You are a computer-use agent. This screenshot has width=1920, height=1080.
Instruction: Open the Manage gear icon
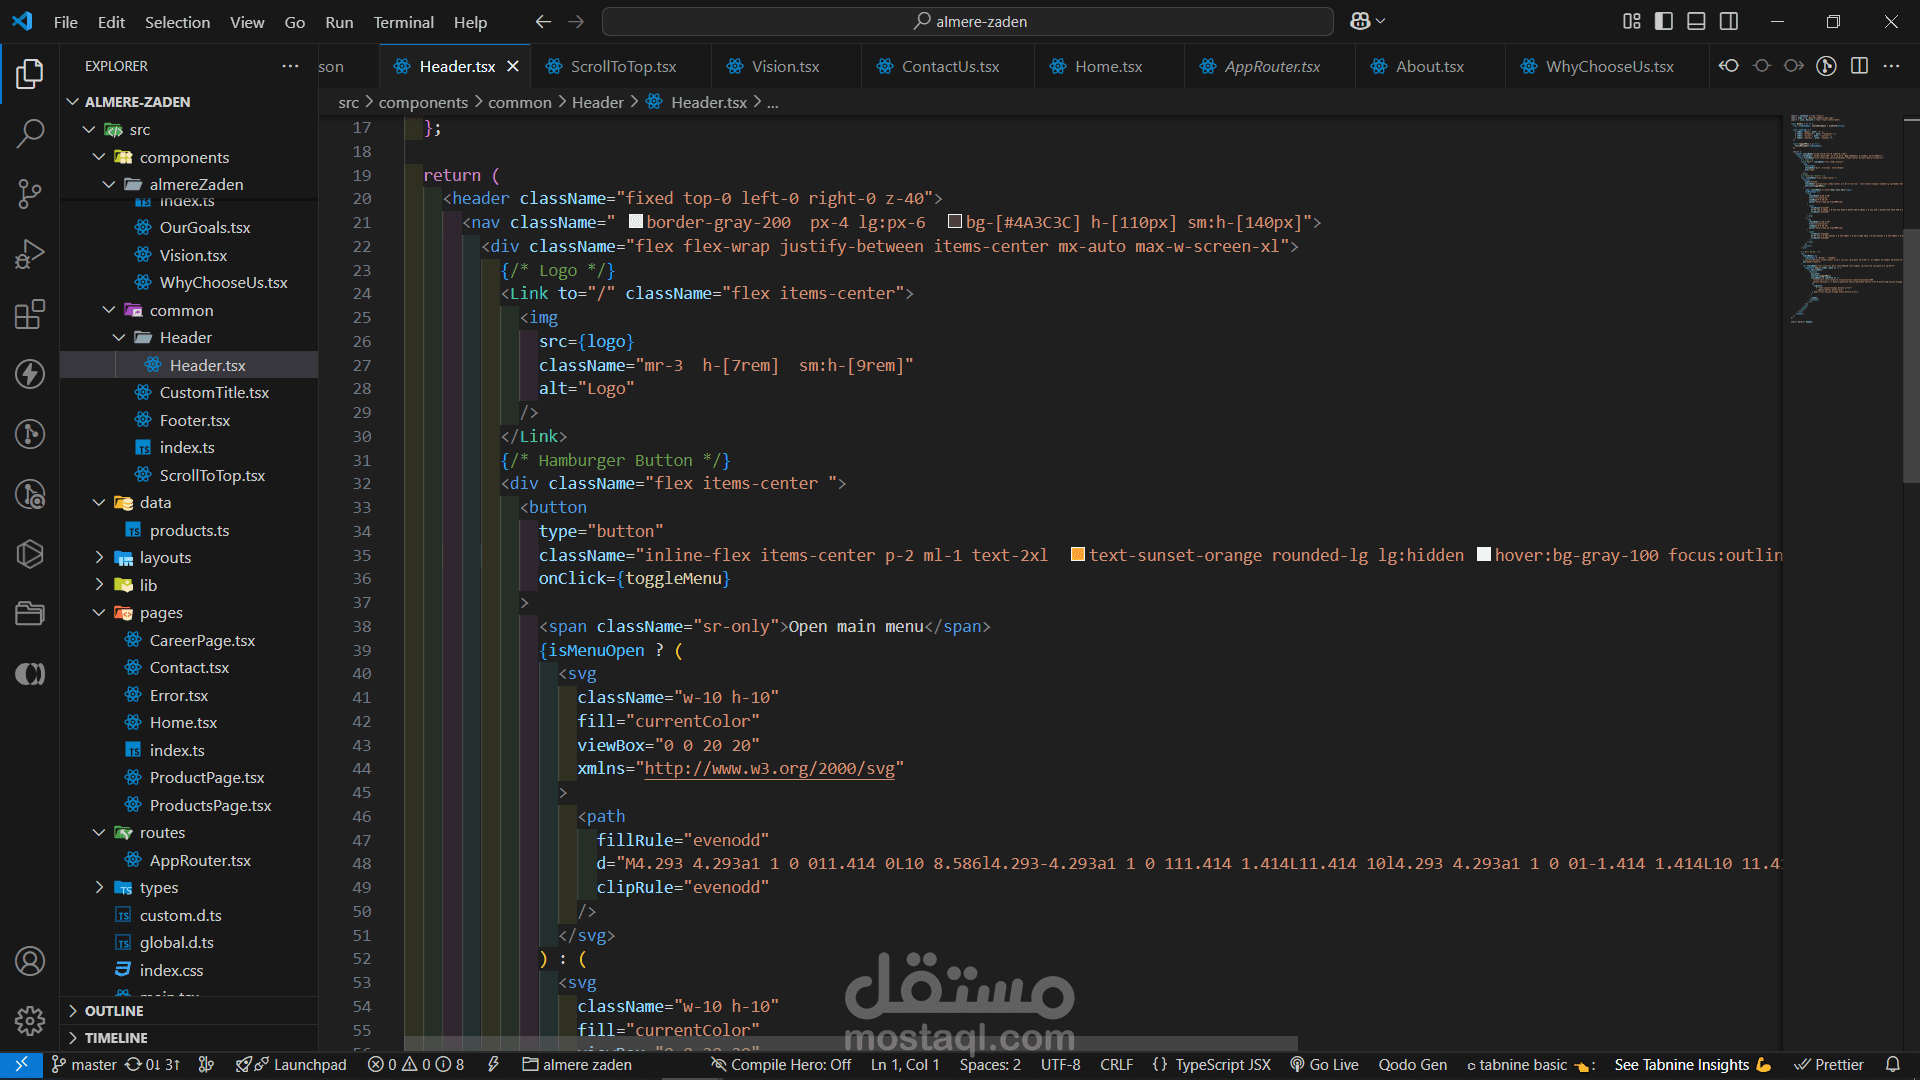(x=30, y=1021)
